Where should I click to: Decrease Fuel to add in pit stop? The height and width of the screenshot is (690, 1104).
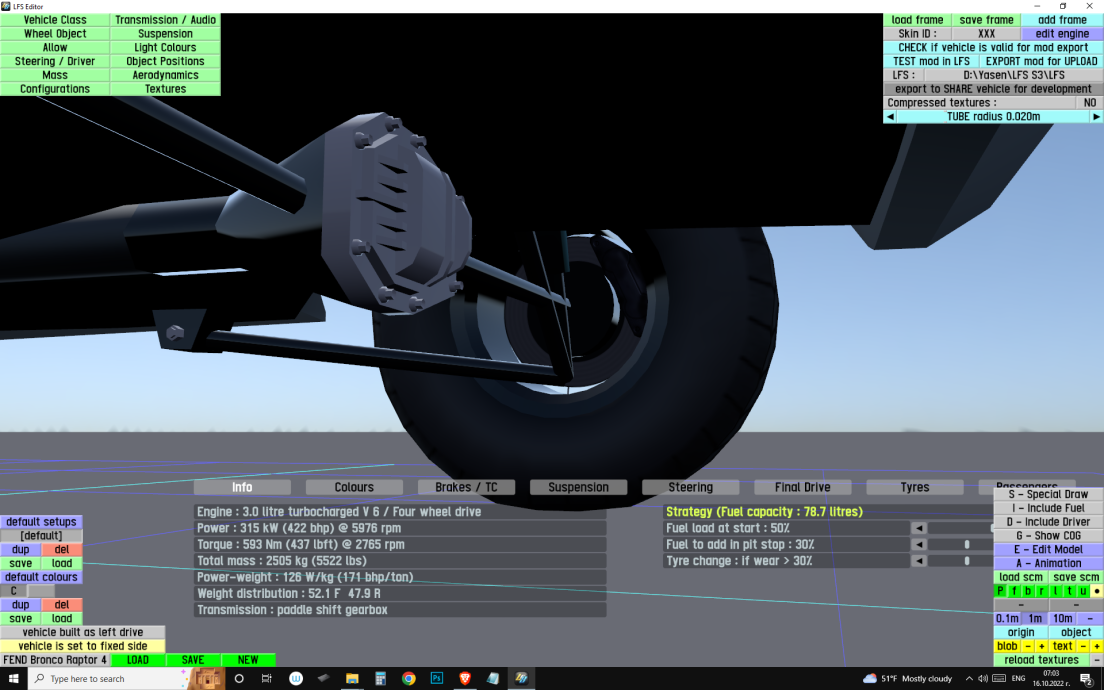[919, 544]
